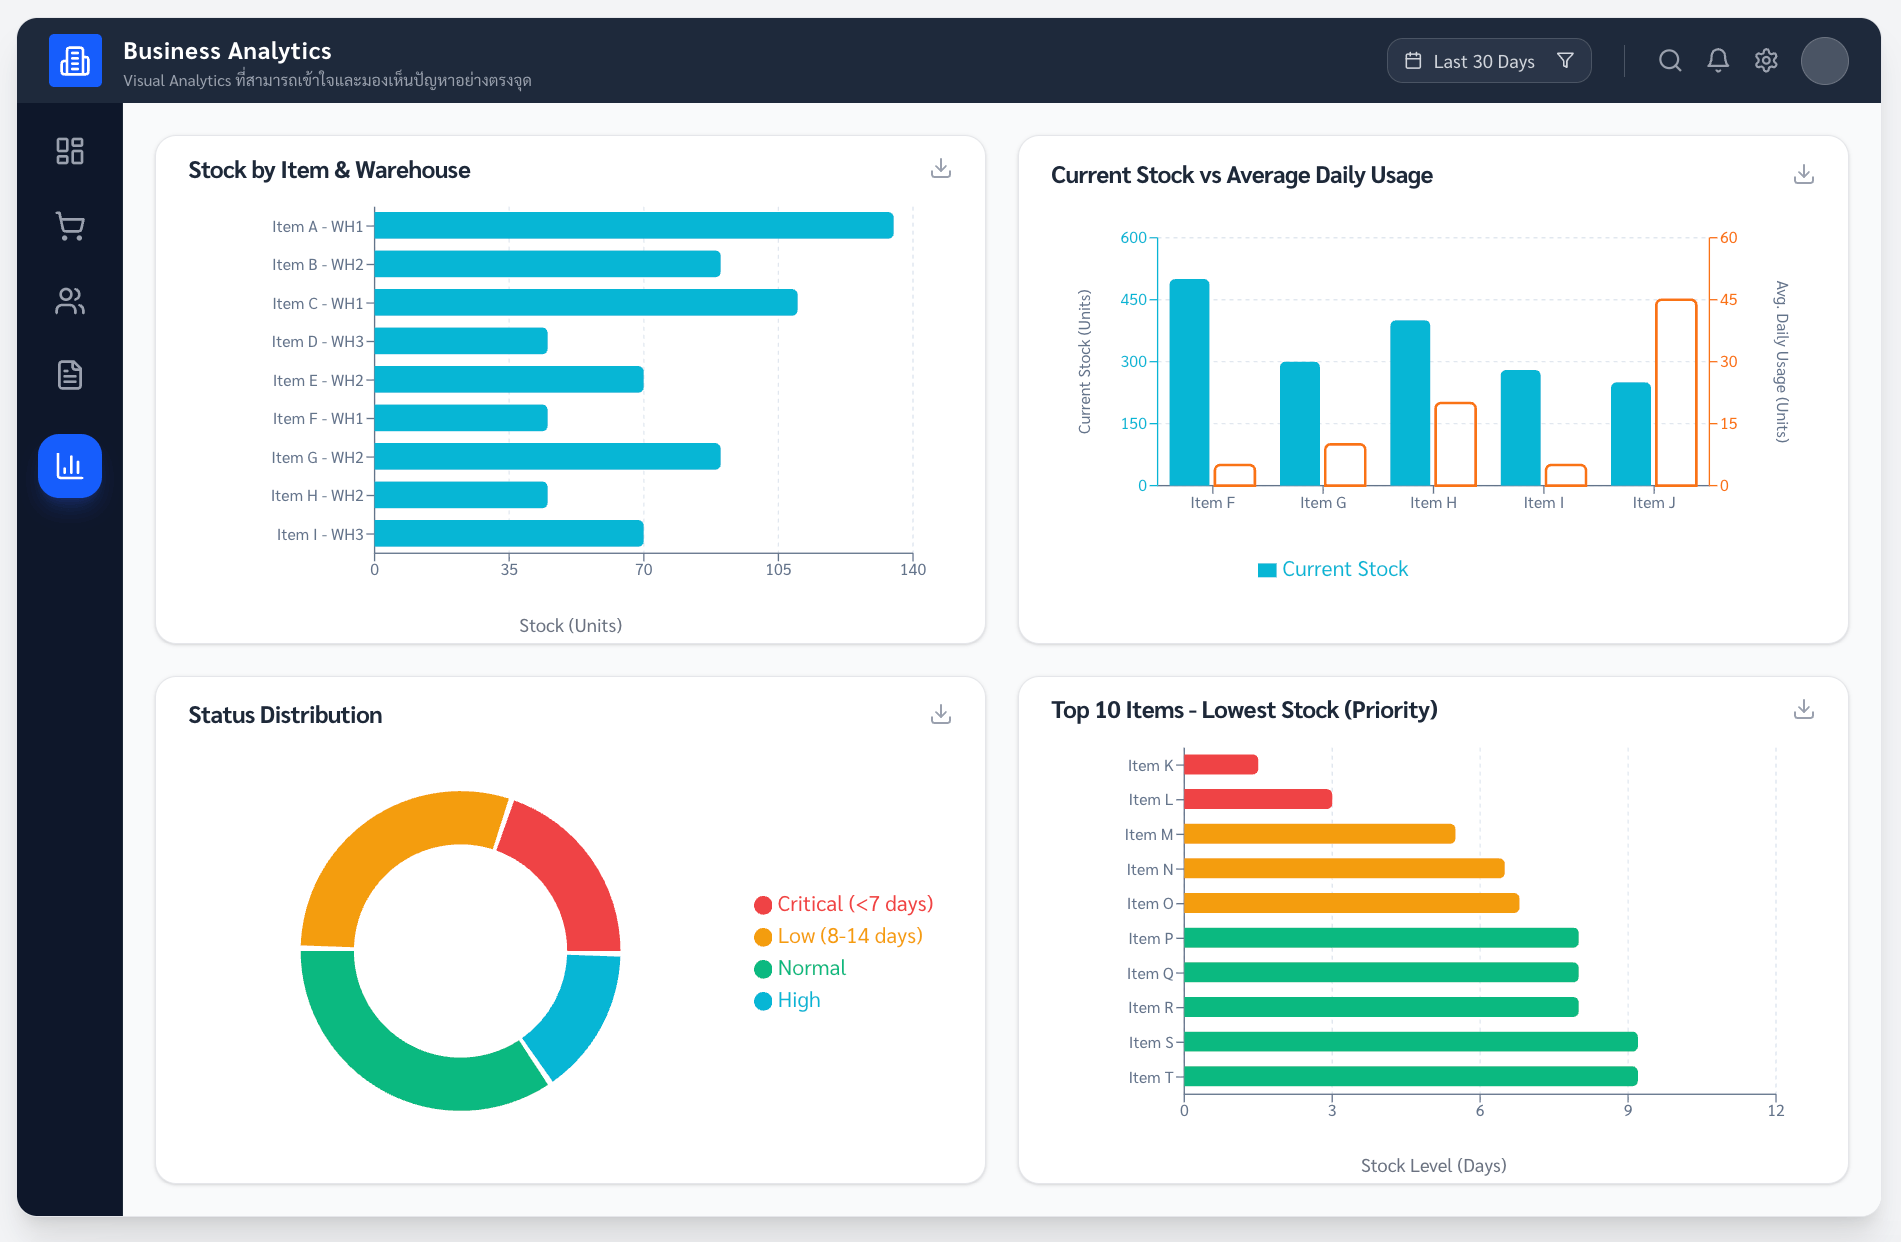
Task: Click the notification bell icon
Action: click(1718, 60)
